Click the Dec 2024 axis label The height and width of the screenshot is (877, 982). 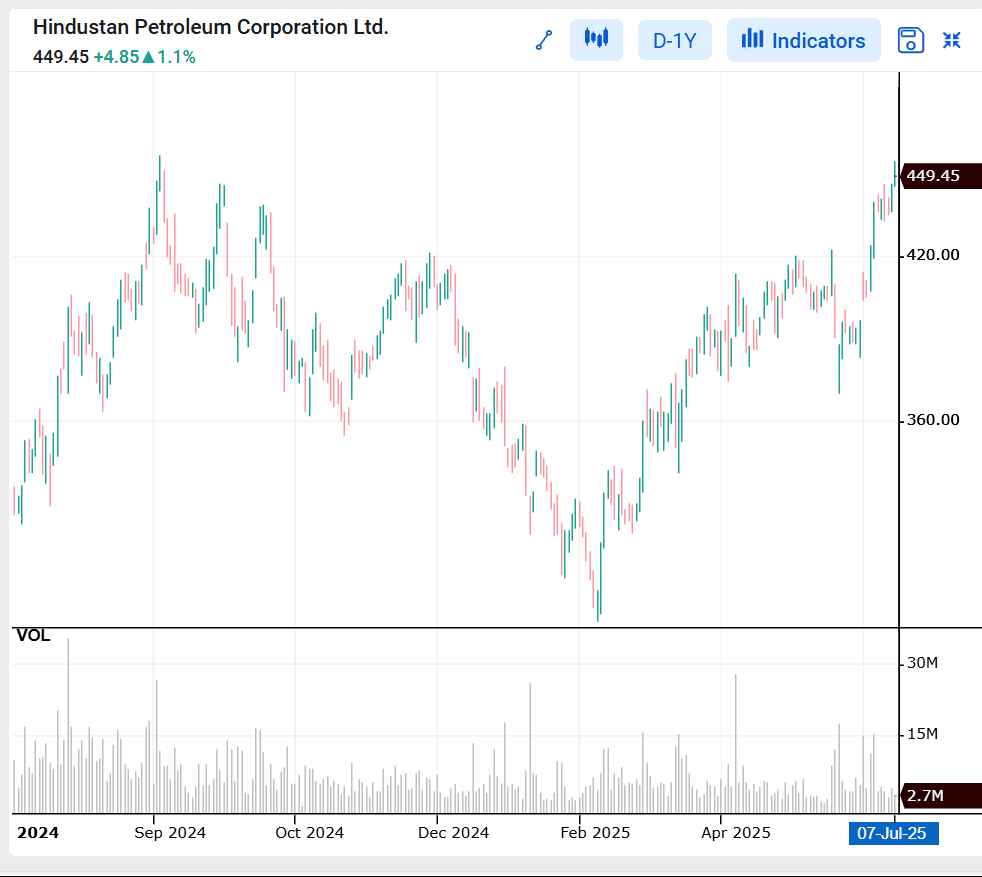pyautogui.click(x=453, y=833)
